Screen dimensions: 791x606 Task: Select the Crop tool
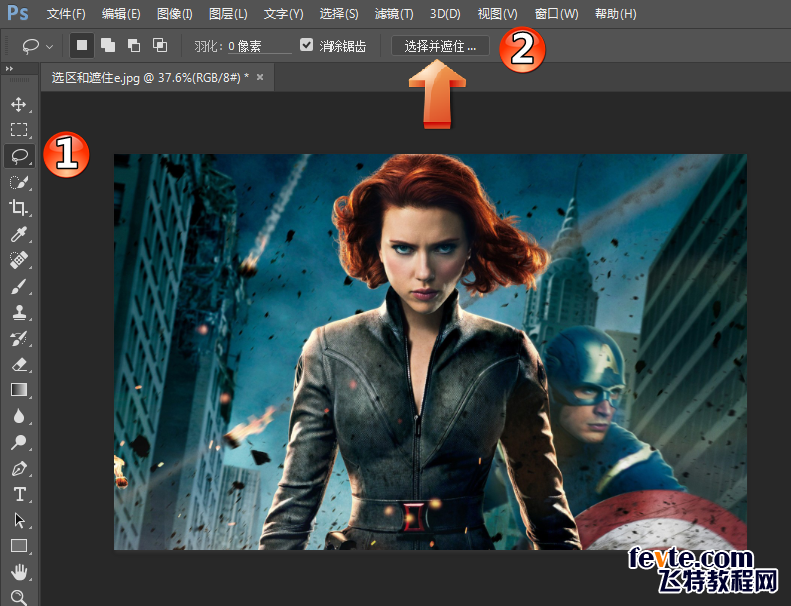pyautogui.click(x=19, y=208)
